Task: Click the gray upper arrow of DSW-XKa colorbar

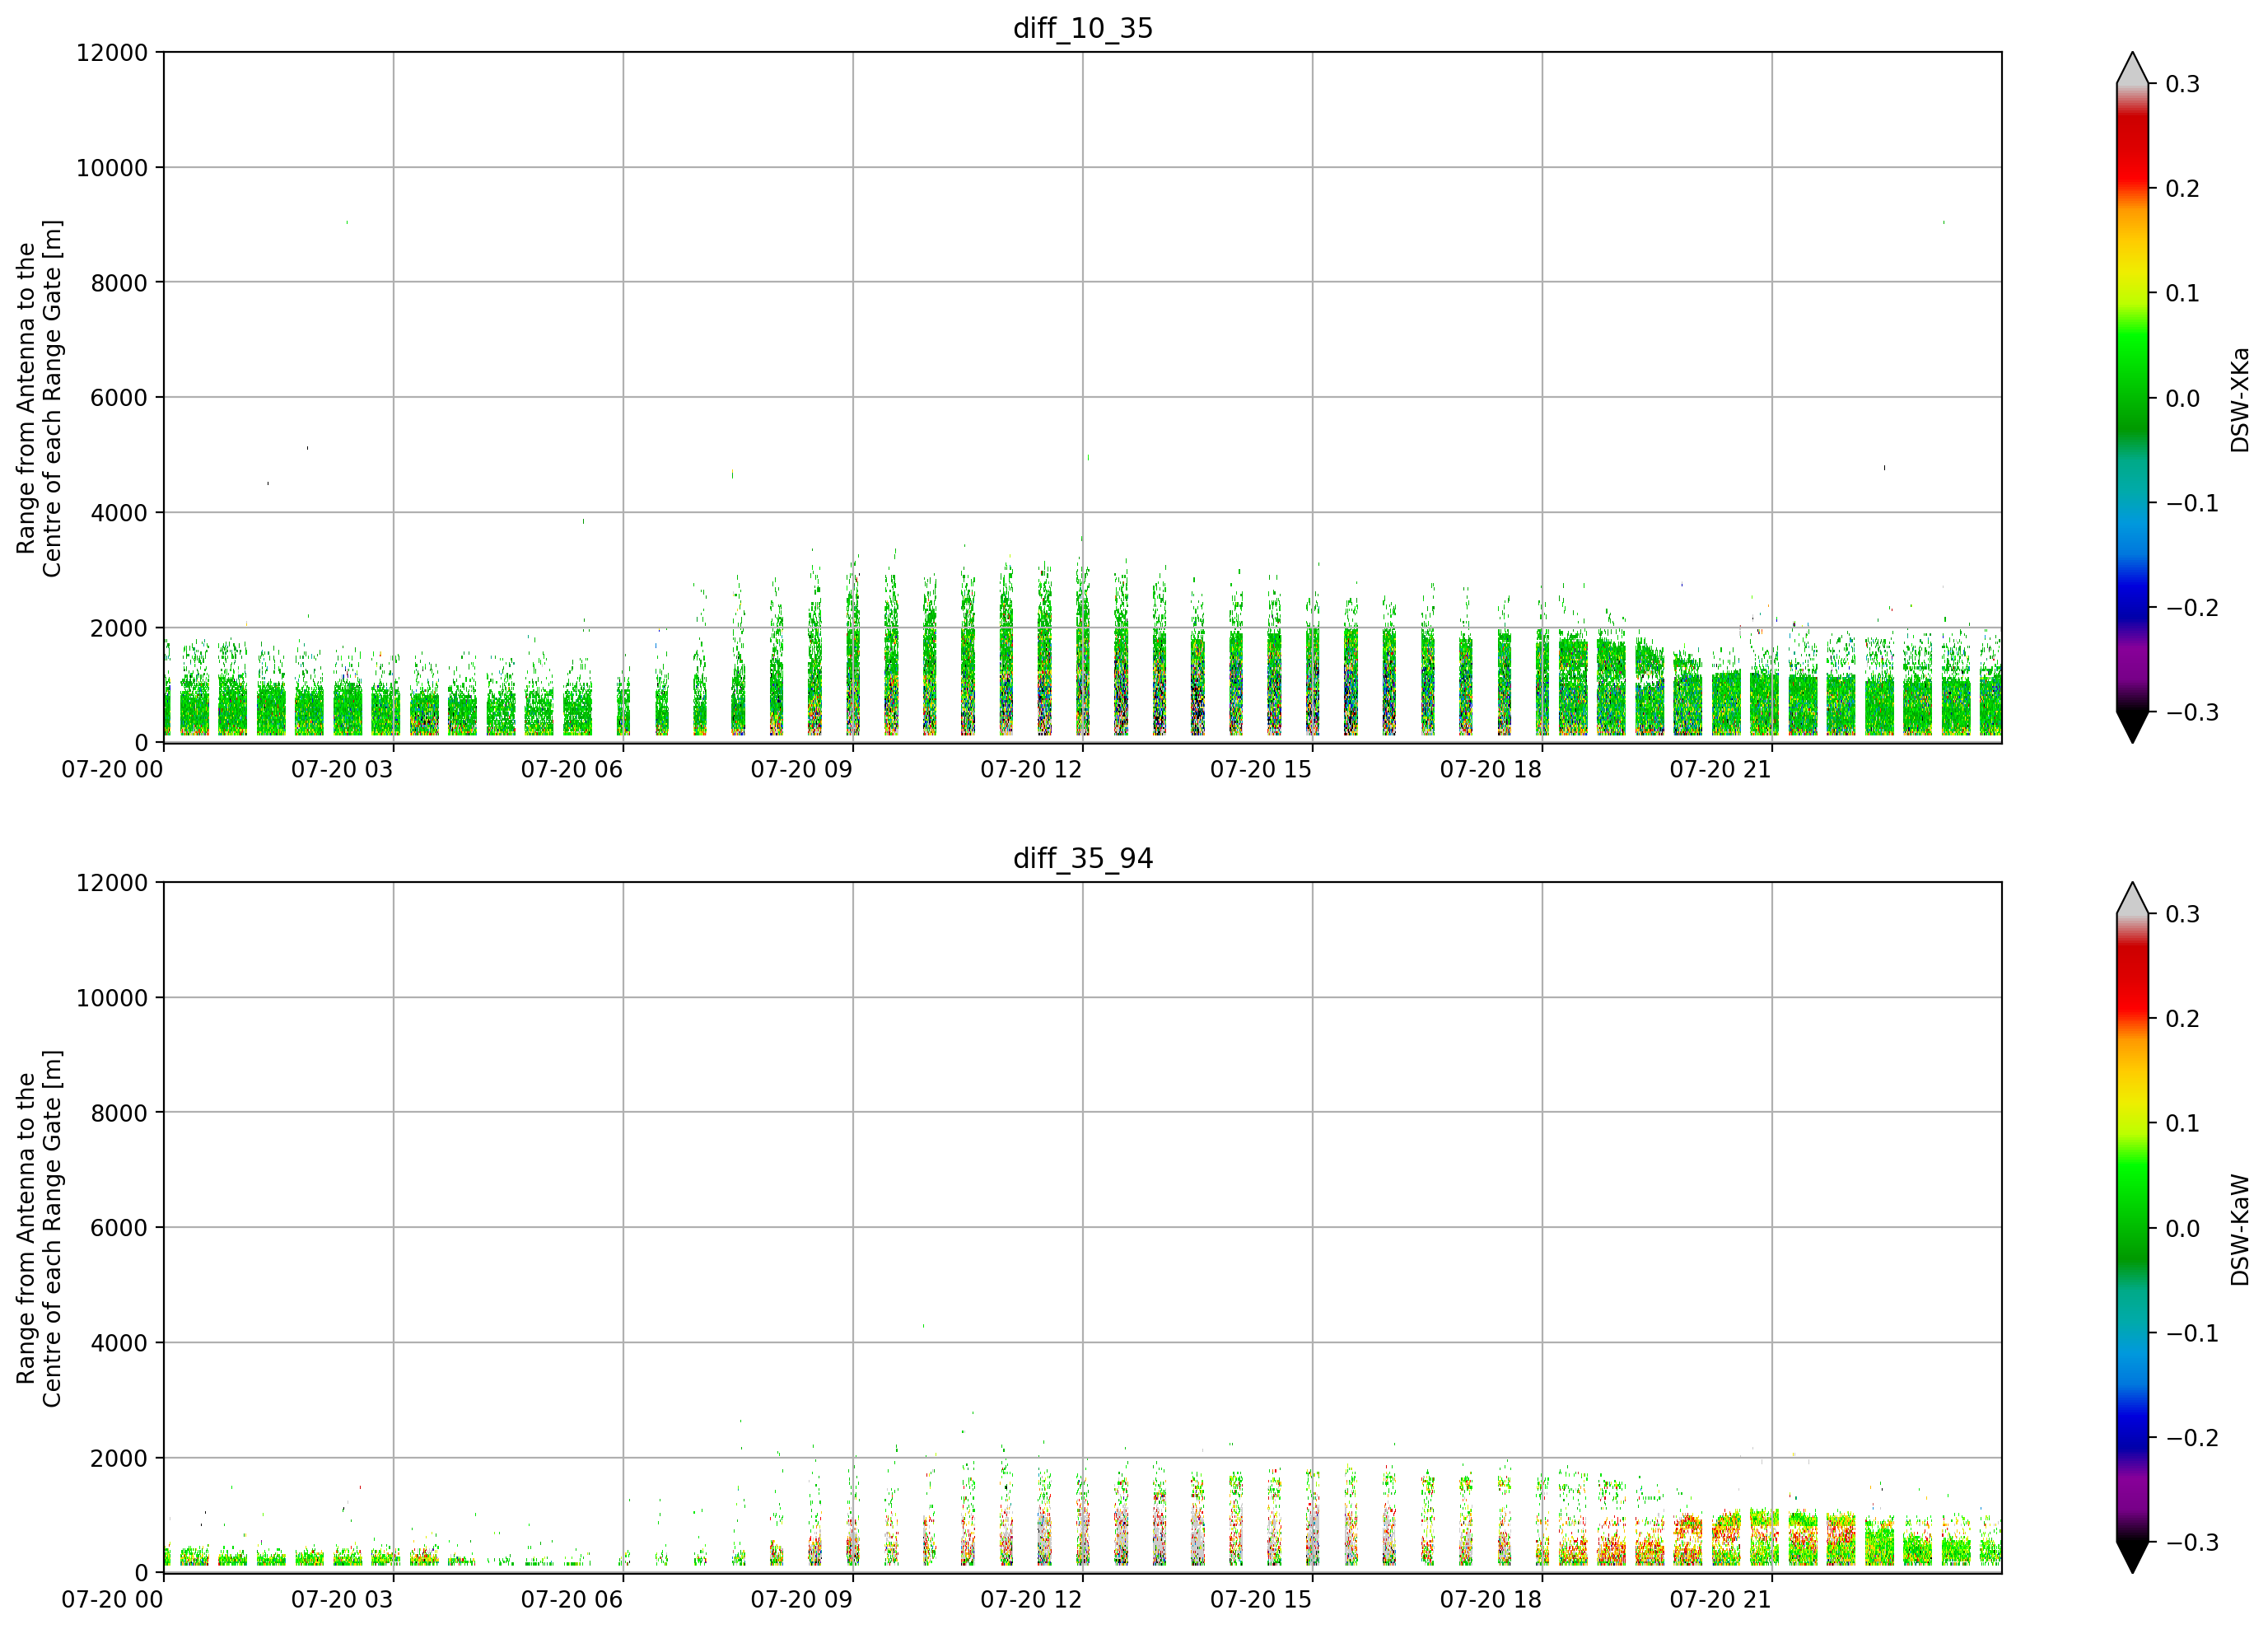Action: 2132,70
